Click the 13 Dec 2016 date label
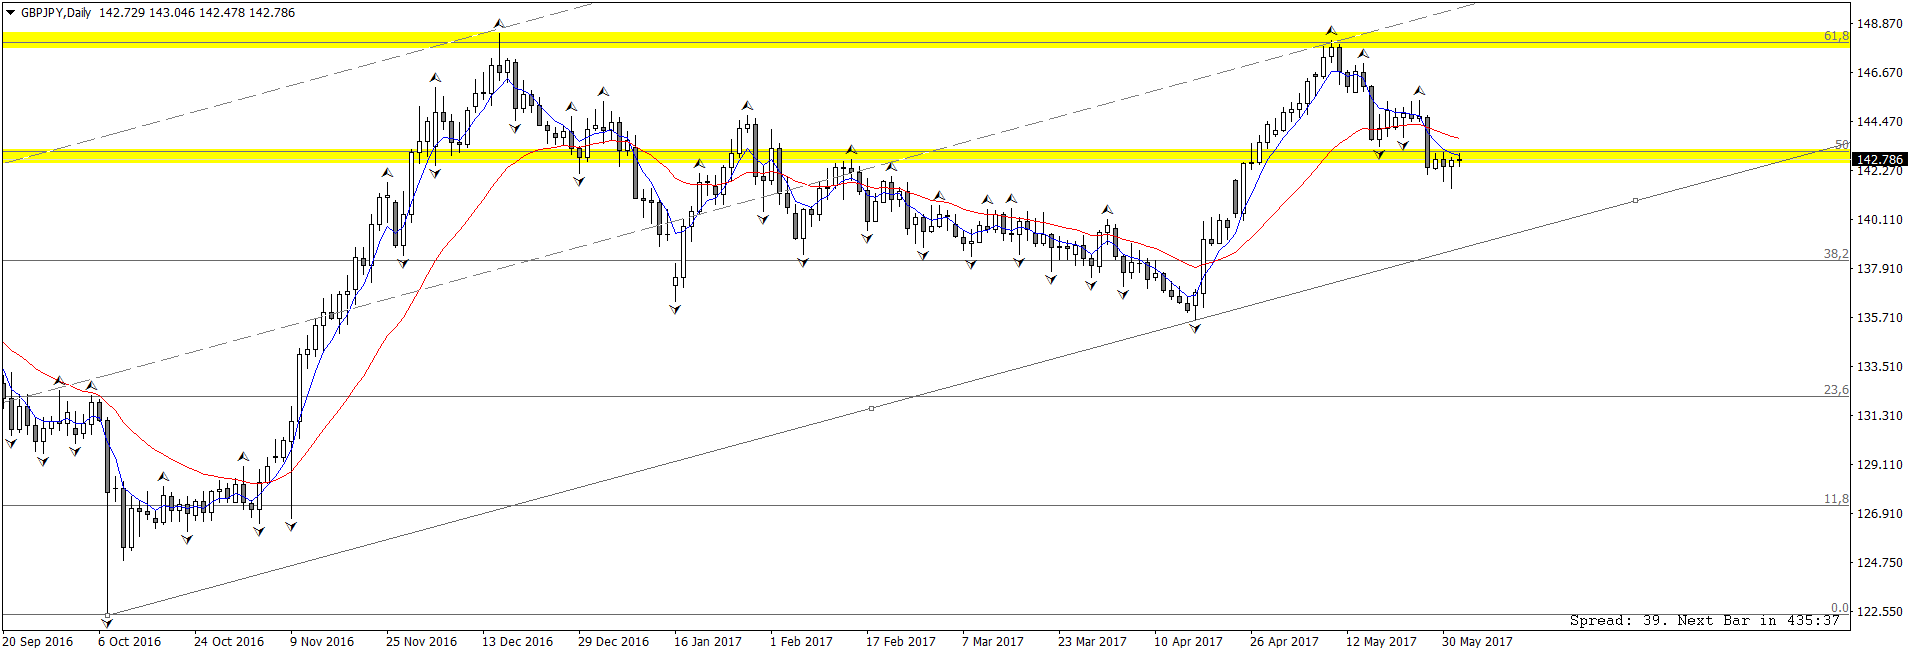The image size is (1910, 654). (x=517, y=642)
